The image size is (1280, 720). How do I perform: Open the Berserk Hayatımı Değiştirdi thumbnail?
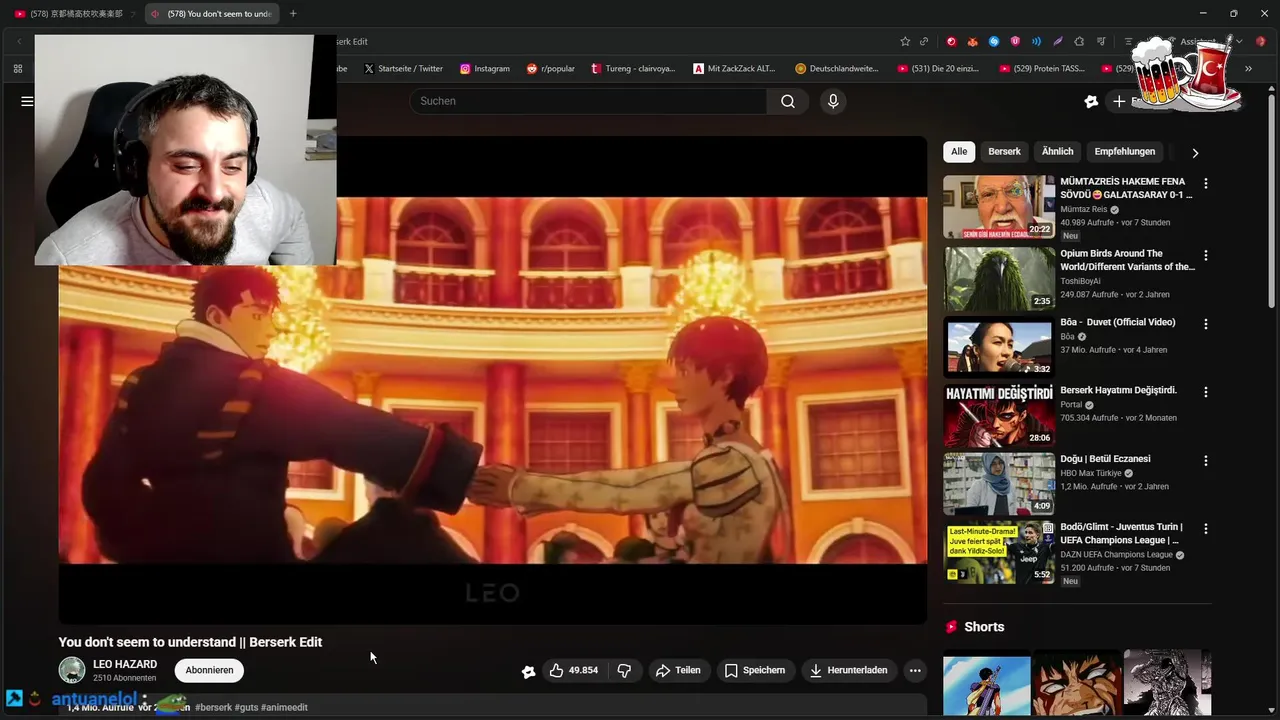click(999, 415)
